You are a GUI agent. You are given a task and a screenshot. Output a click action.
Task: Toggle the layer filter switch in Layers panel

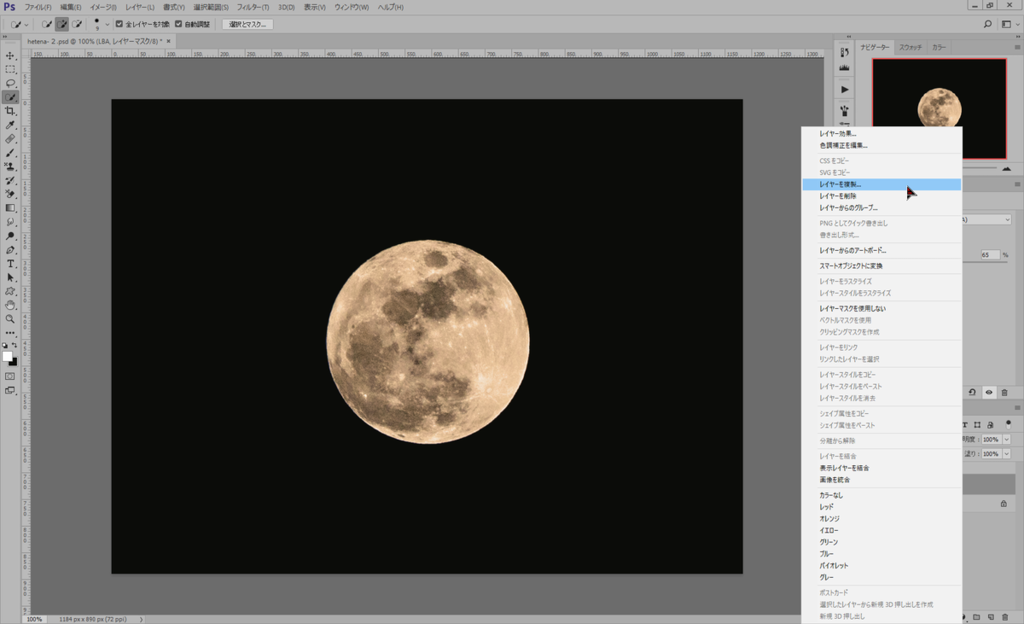pos(1008,424)
